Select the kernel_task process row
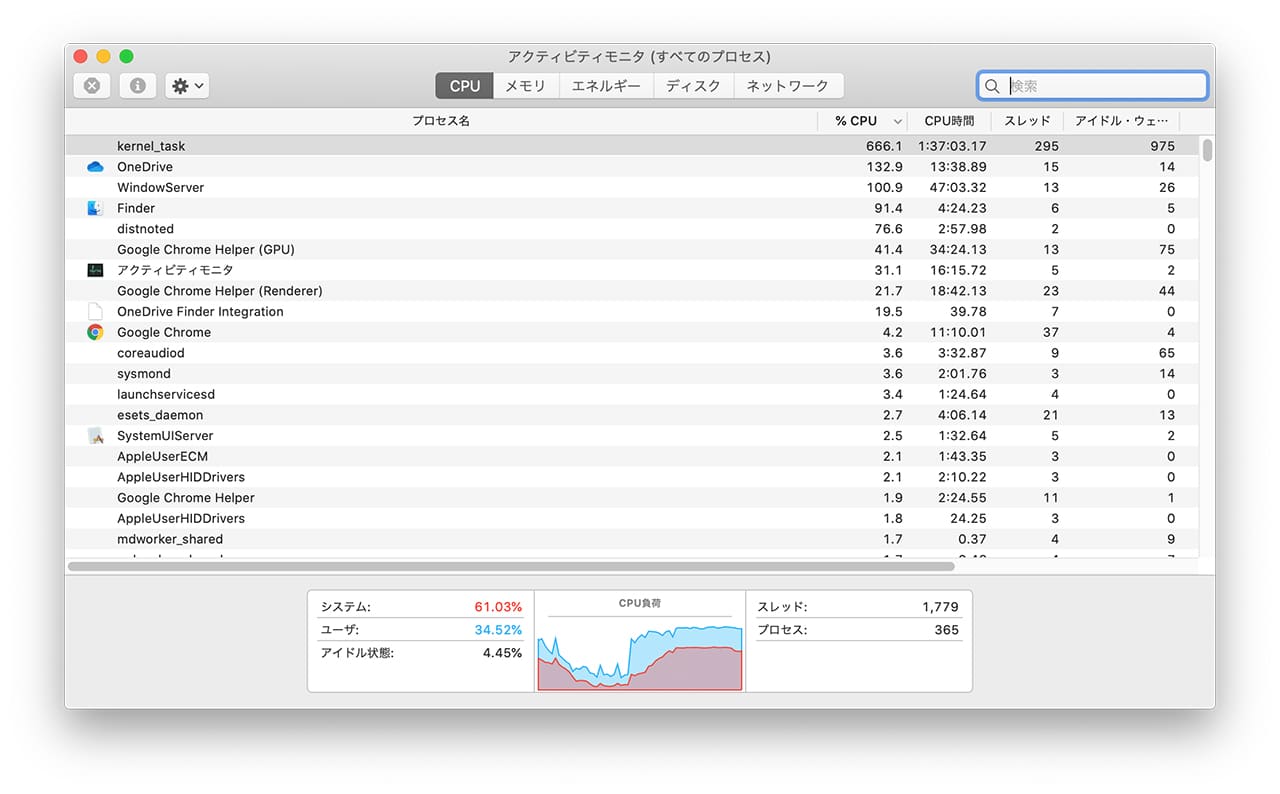The width and height of the screenshot is (1280, 794). 632,146
